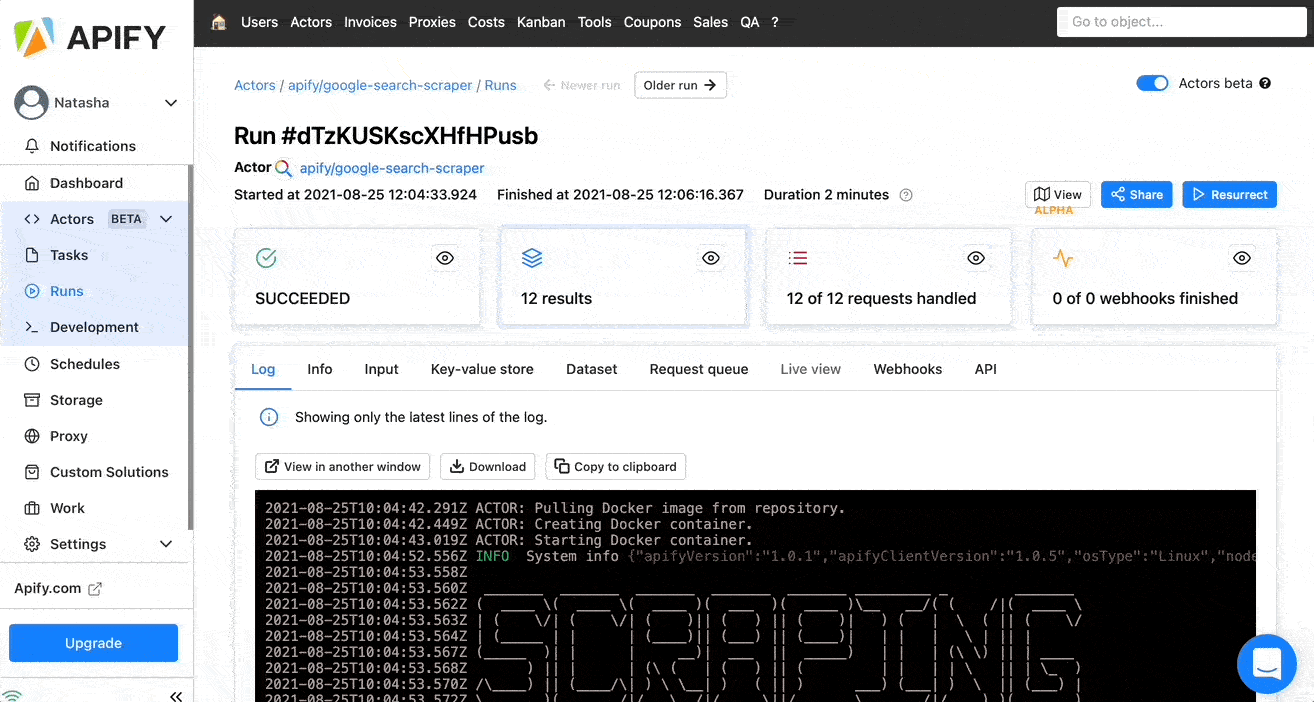The width and height of the screenshot is (1314, 702).
Task: Click the Resurrect button
Action: [x=1230, y=195]
